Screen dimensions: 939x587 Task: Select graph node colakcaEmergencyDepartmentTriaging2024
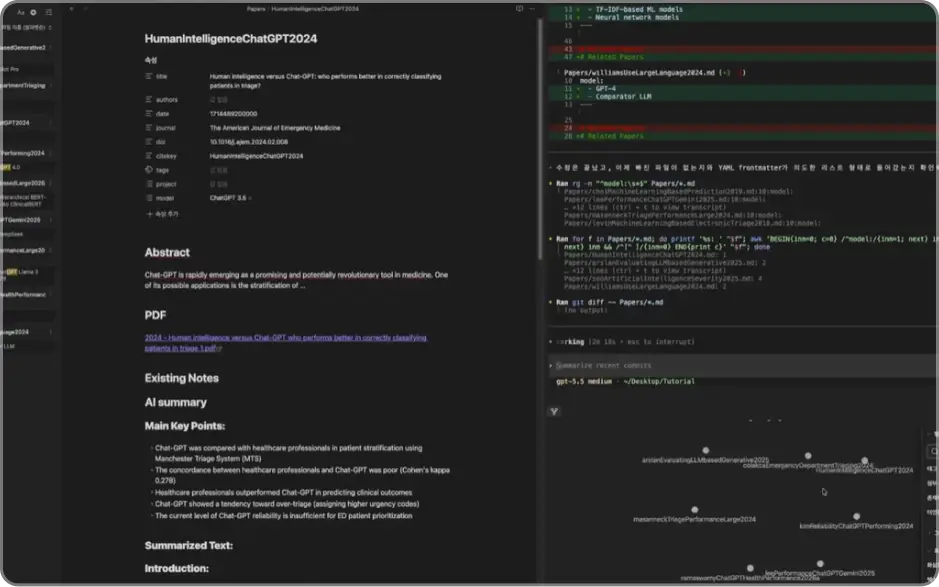coord(808,456)
